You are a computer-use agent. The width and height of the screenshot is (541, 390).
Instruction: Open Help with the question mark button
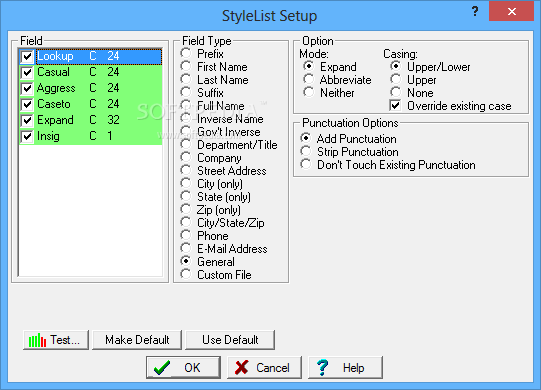click(x=345, y=368)
